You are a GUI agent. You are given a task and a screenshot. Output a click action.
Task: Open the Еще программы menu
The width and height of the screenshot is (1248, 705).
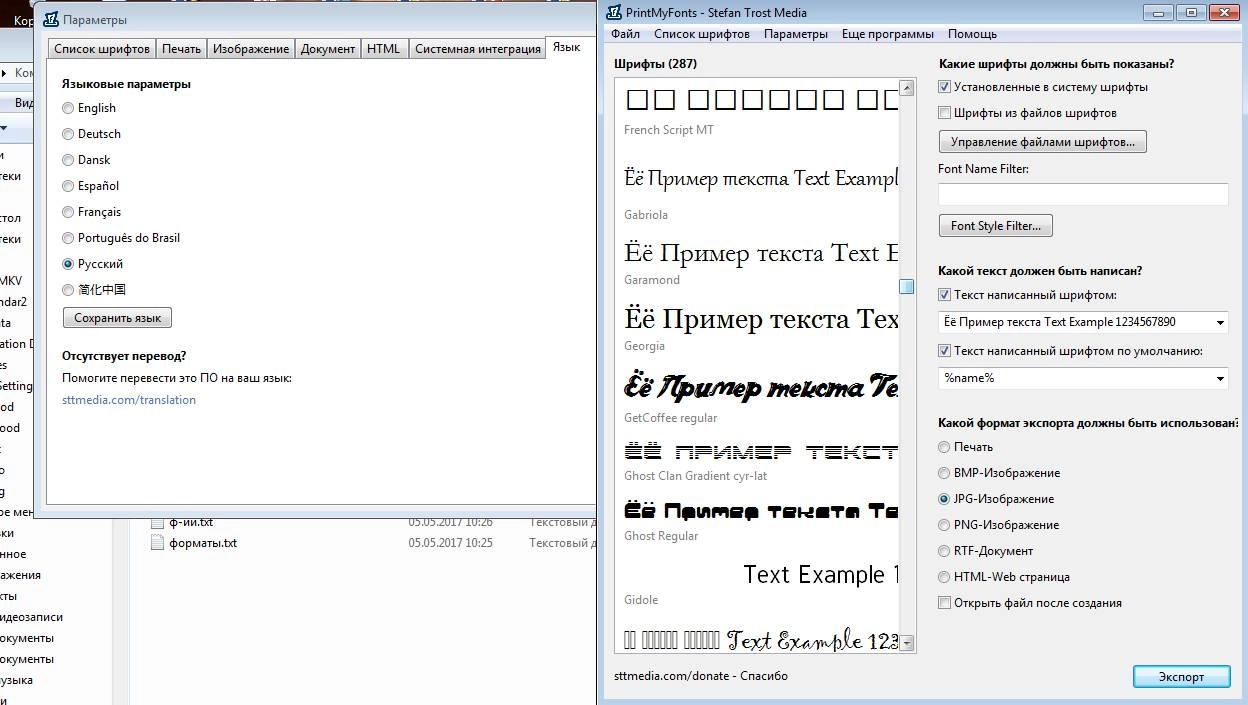888,34
